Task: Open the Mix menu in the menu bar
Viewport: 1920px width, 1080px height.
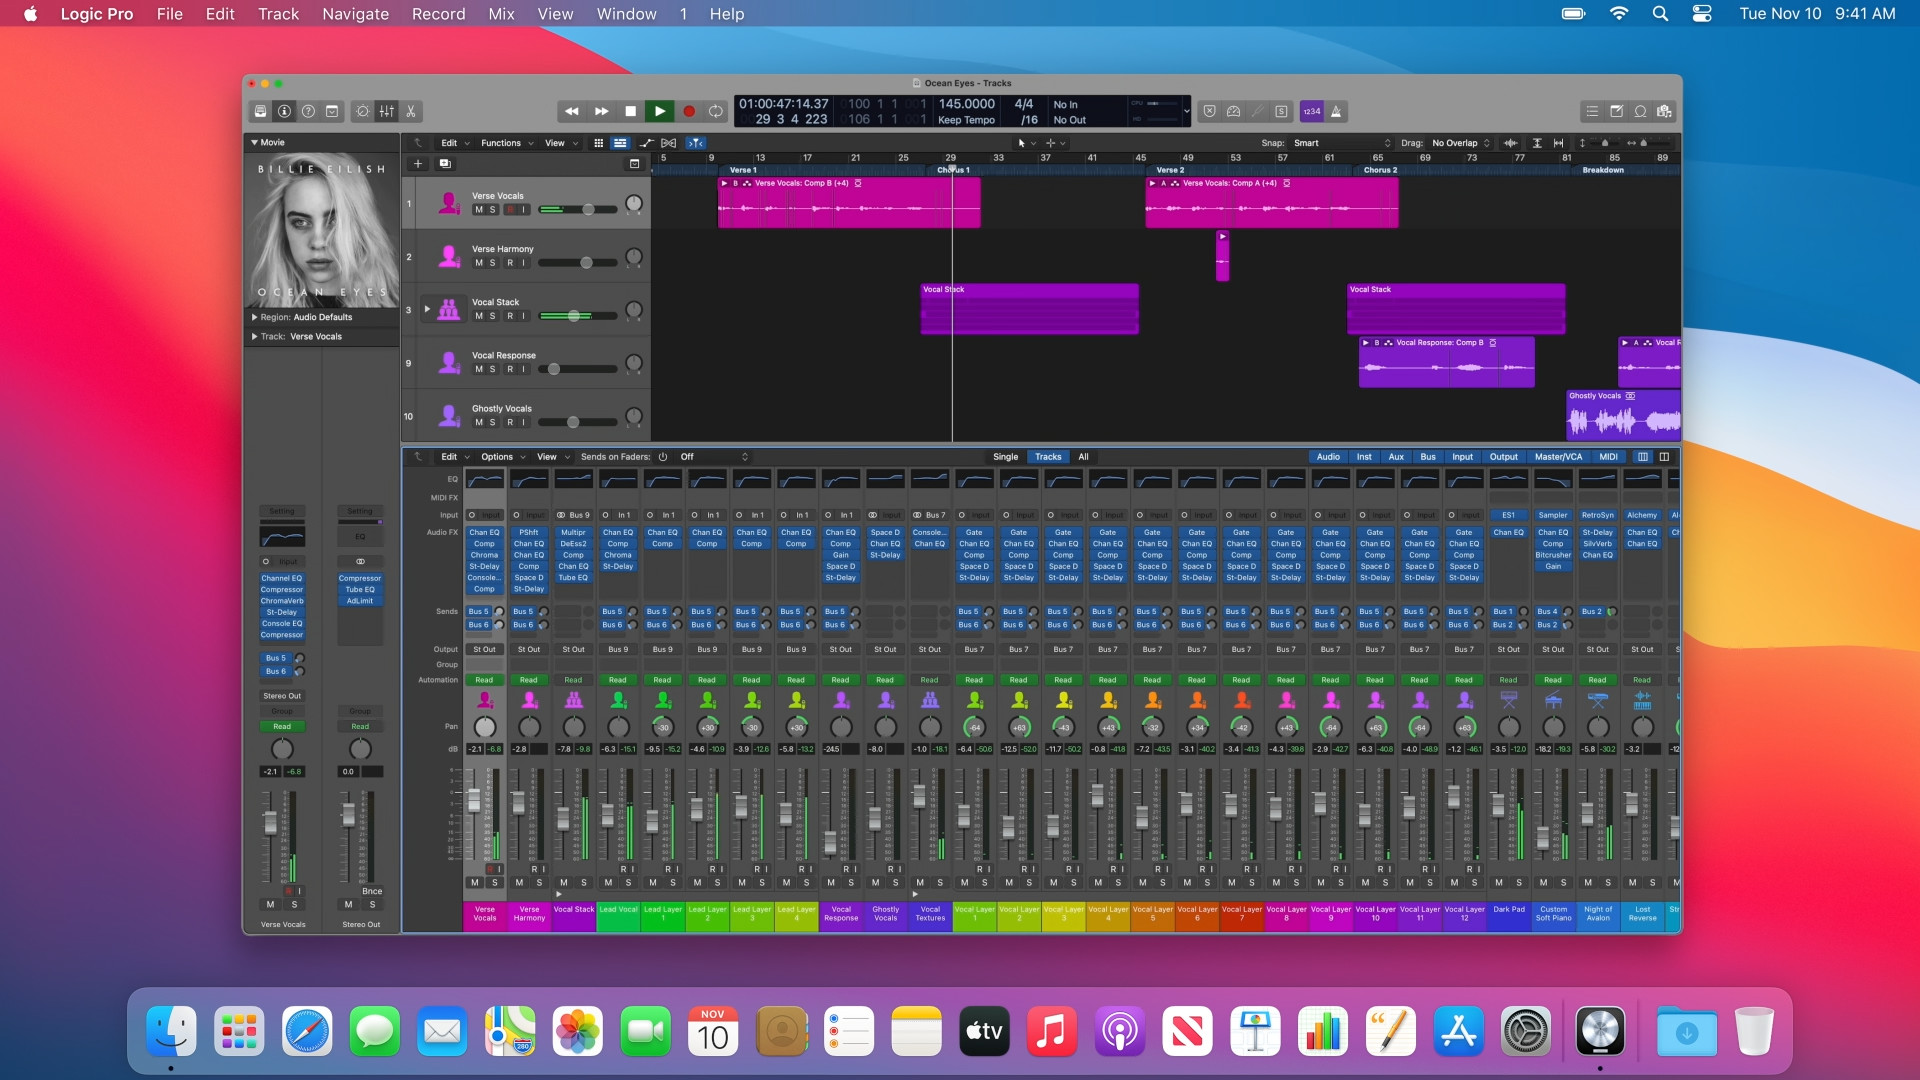Action: [x=499, y=14]
